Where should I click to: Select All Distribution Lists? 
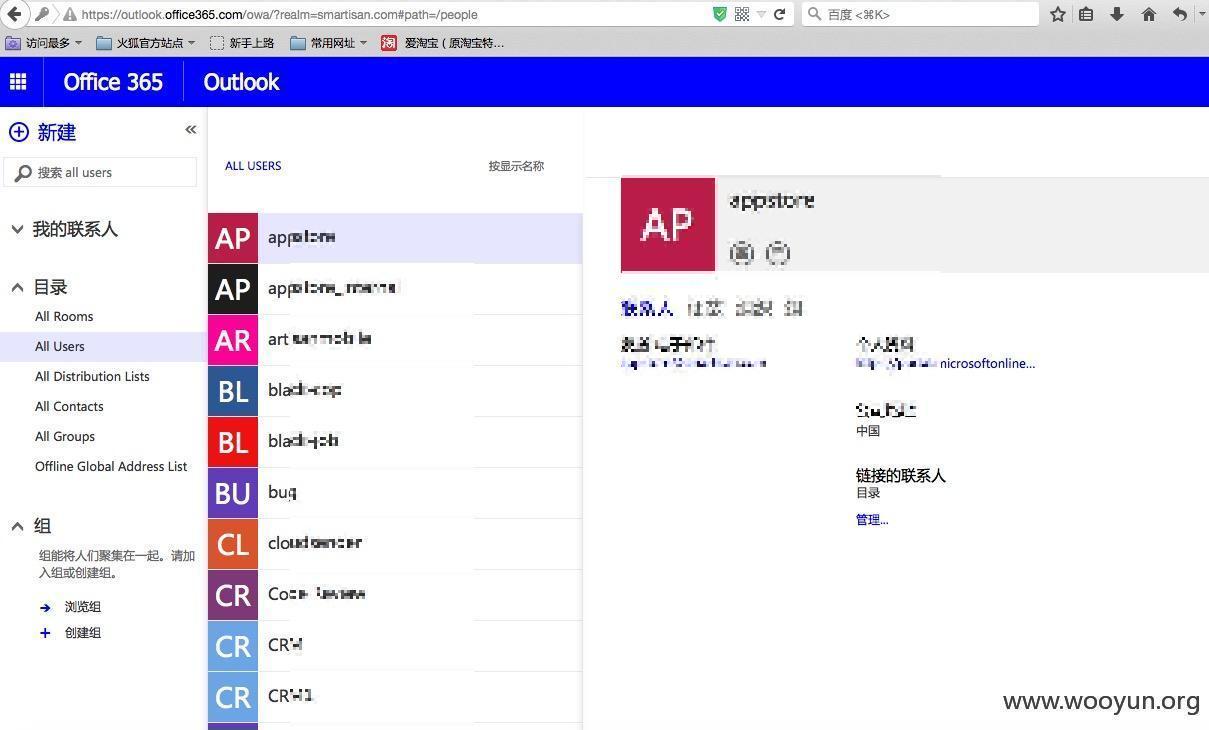click(92, 377)
